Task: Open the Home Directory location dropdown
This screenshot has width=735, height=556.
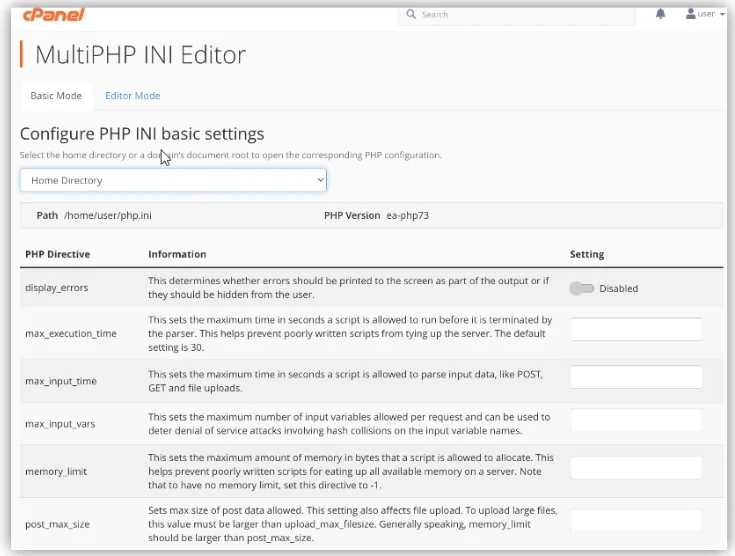Action: pos(173,180)
